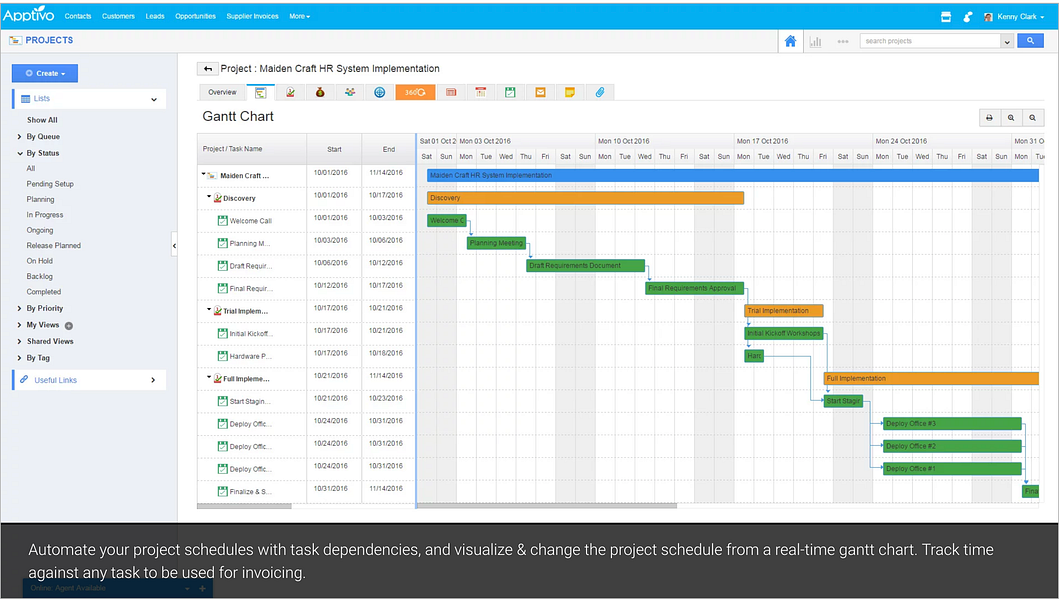The width and height of the screenshot is (1059, 600).
Task: Open the team members tab icon
Action: click(350, 93)
